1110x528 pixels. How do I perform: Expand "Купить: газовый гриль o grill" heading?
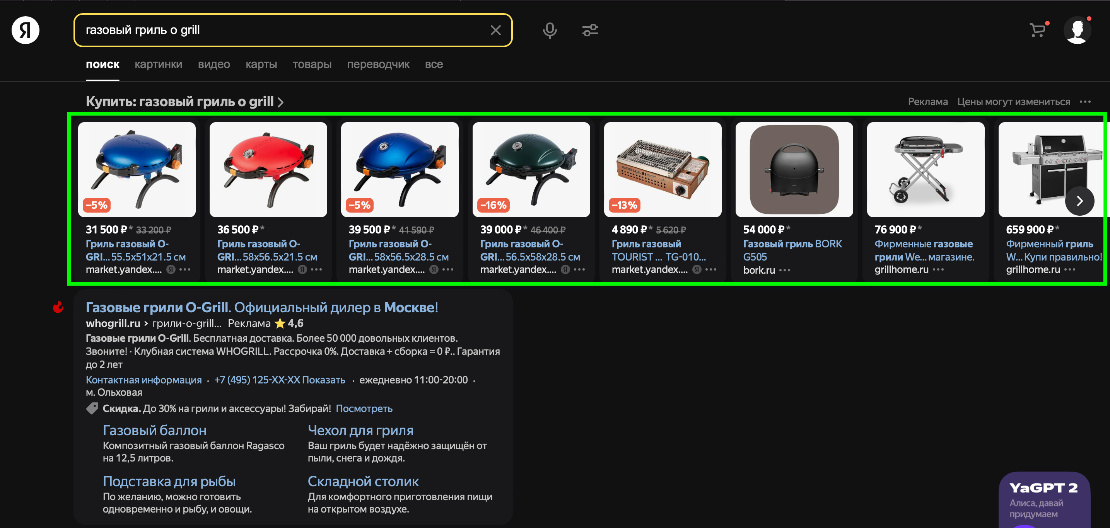pos(185,102)
